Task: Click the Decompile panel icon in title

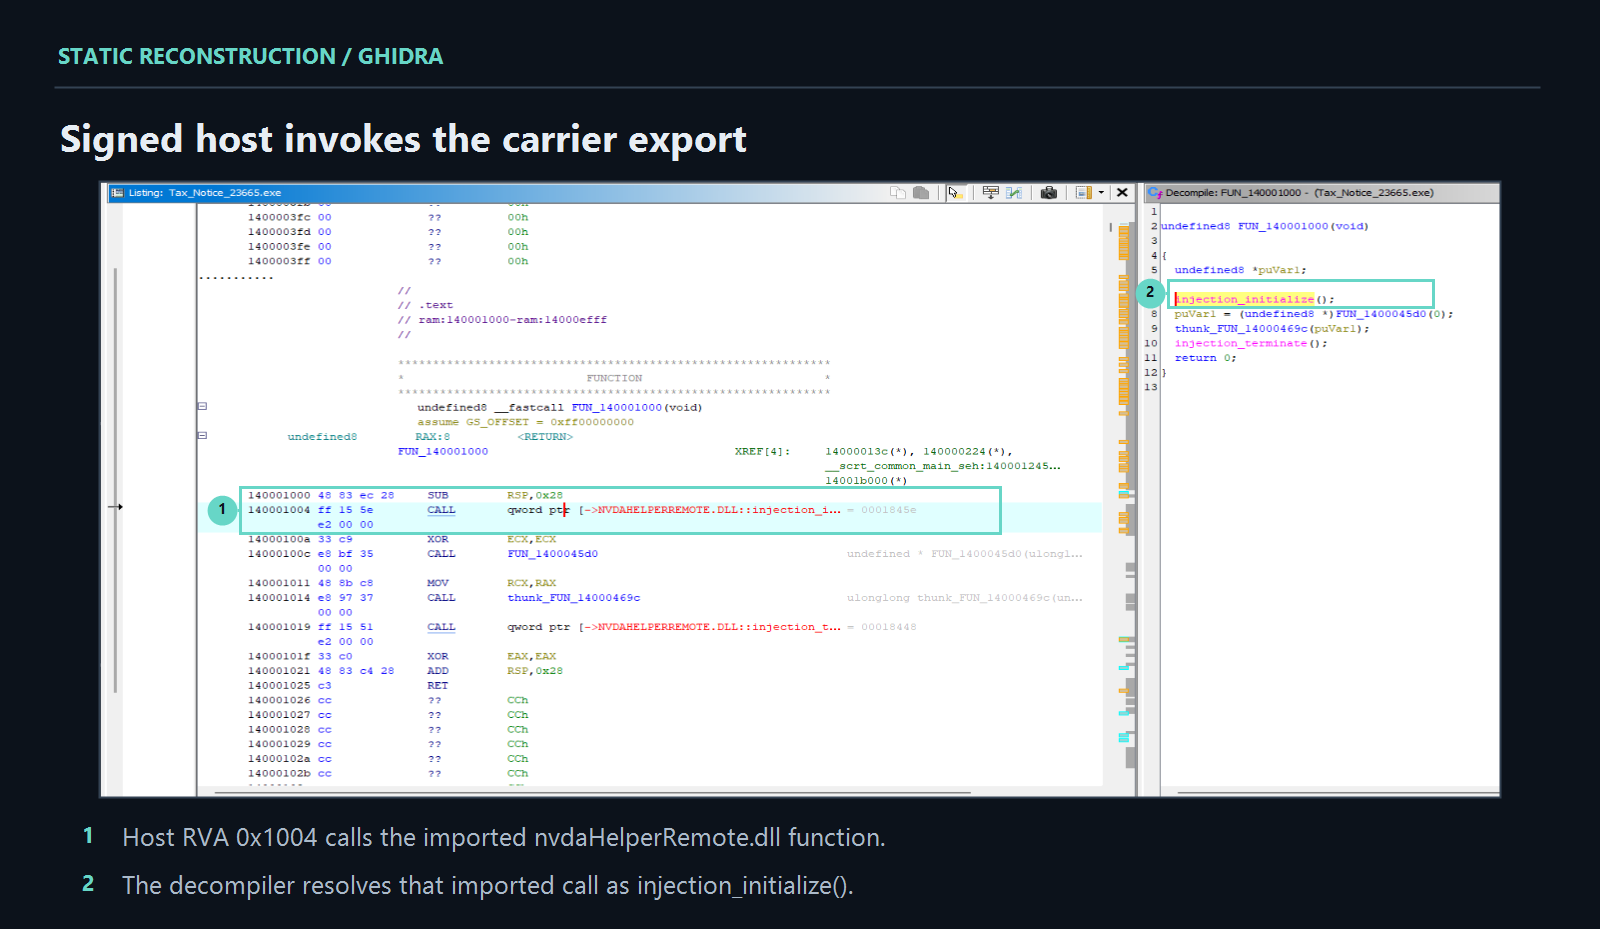Action: coord(1155,193)
